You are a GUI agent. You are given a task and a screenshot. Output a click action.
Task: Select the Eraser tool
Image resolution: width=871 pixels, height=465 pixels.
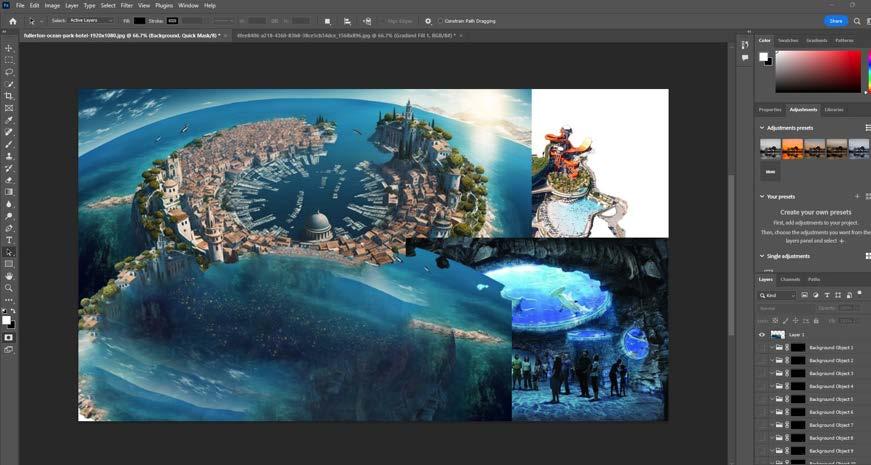(x=9, y=180)
